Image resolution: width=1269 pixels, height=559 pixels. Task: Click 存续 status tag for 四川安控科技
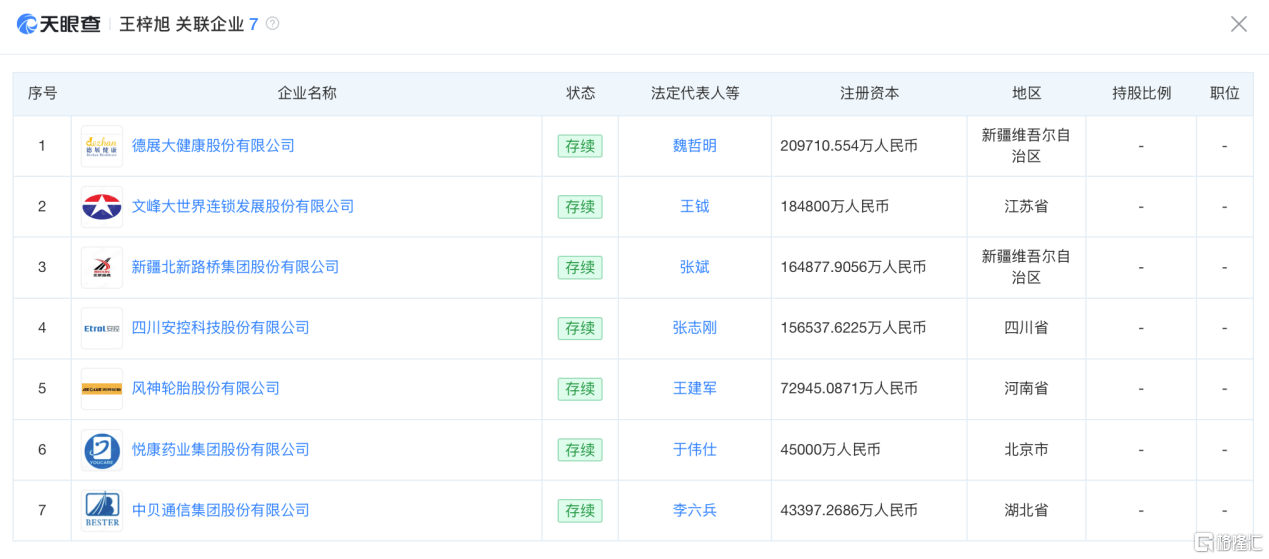pos(580,328)
